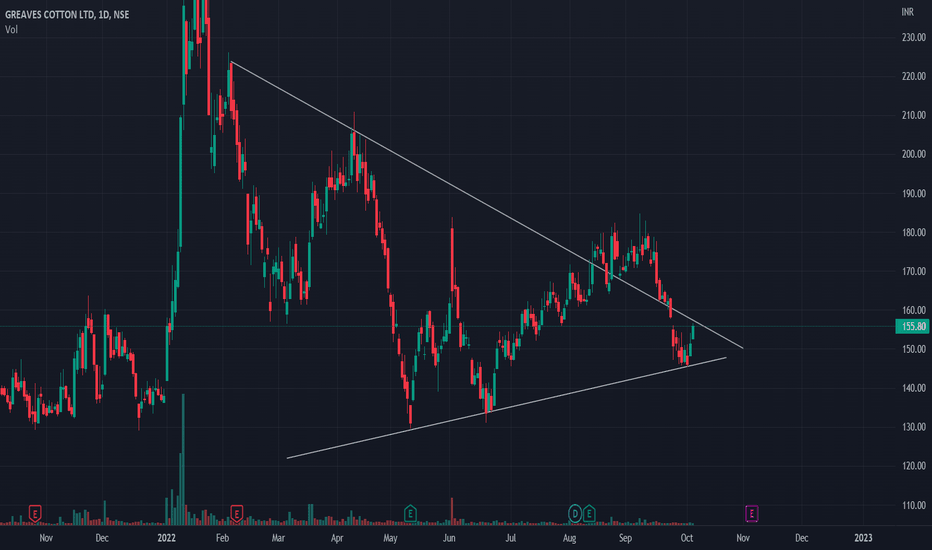
Task: Click the 130.00 price axis label
Action: [914, 427]
